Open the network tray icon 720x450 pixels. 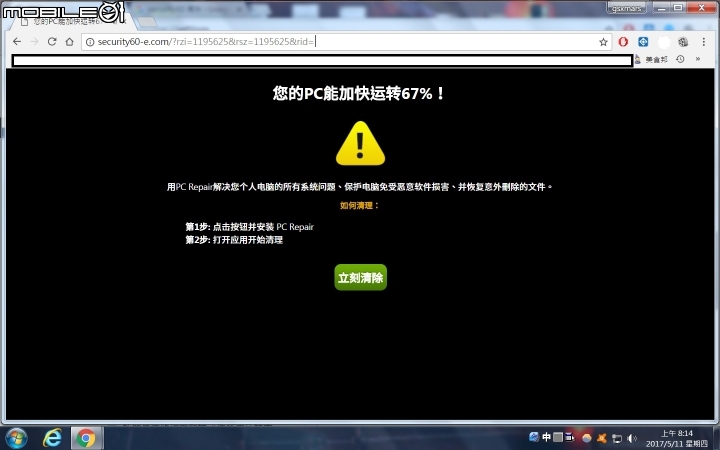tap(617, 439)
